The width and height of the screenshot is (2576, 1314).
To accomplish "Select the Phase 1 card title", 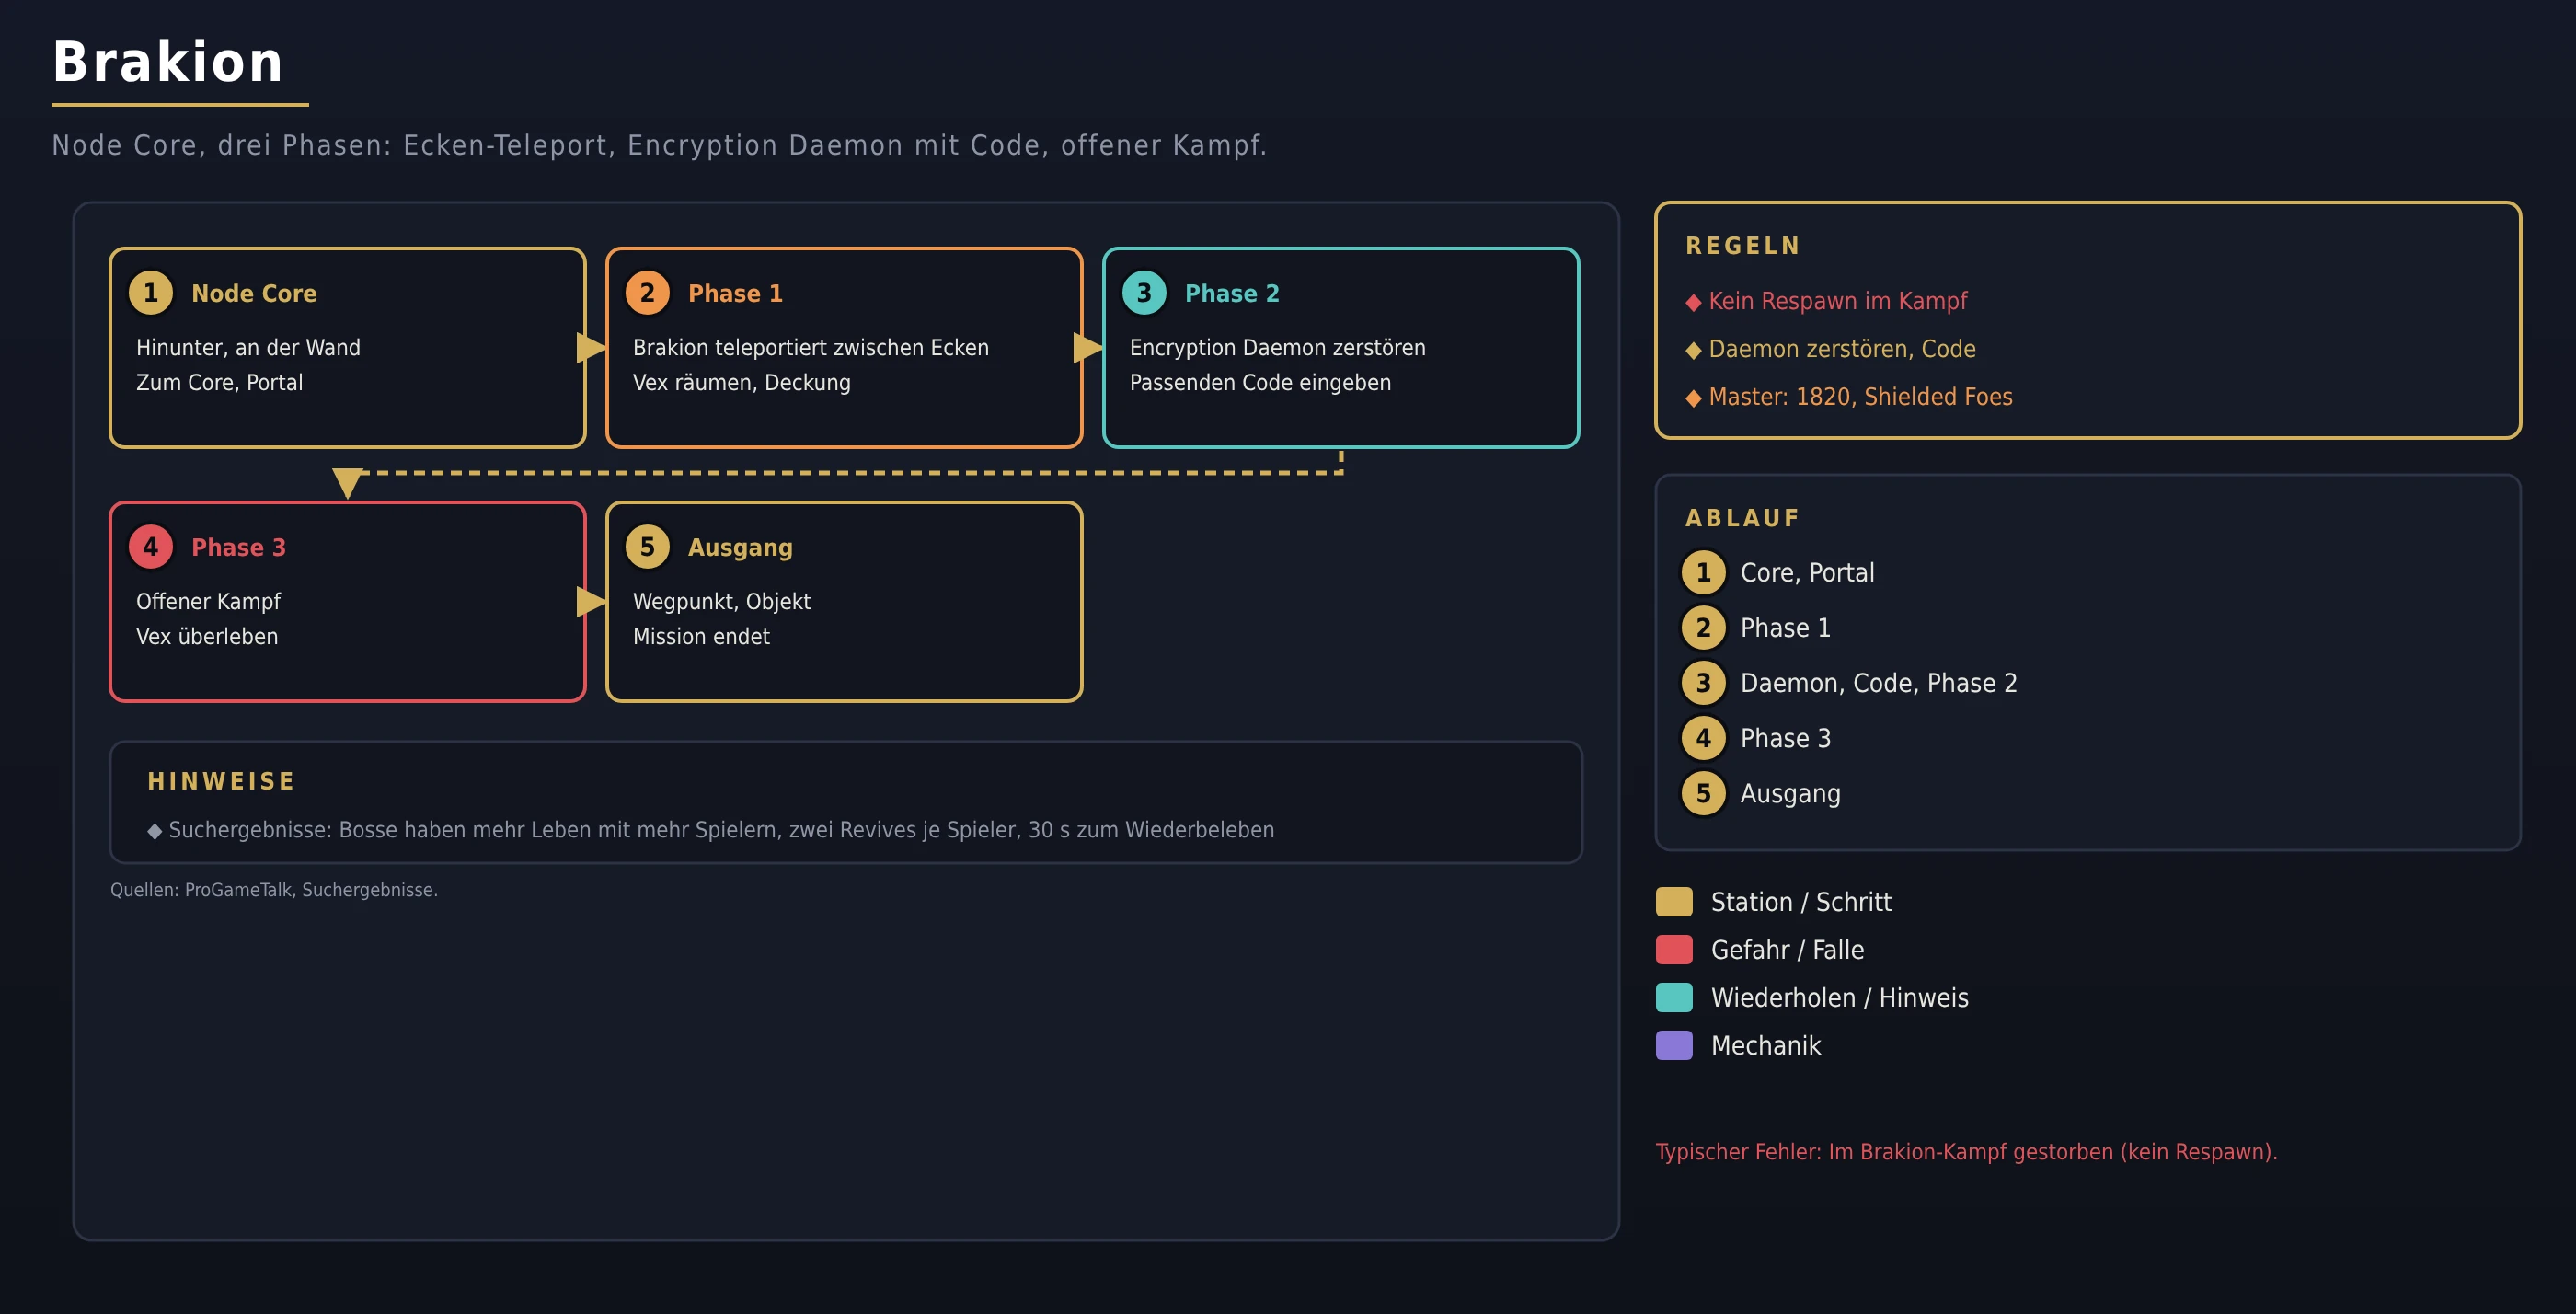I will (x=735, y=293).
